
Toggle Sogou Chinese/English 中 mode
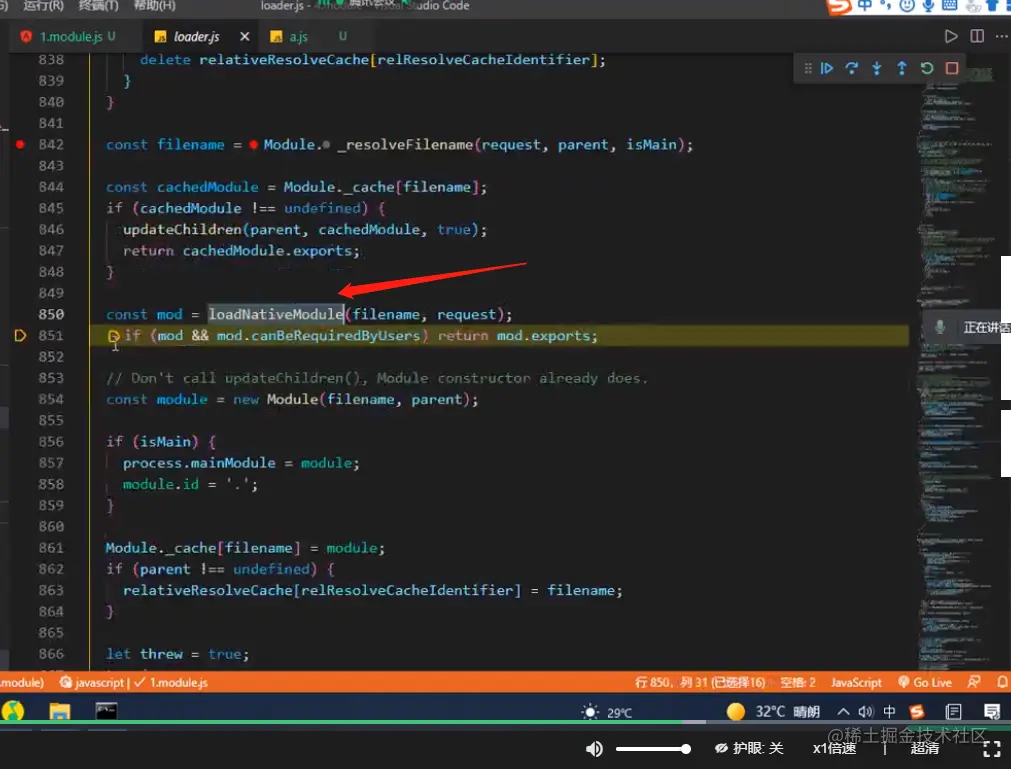coord(864,5)
